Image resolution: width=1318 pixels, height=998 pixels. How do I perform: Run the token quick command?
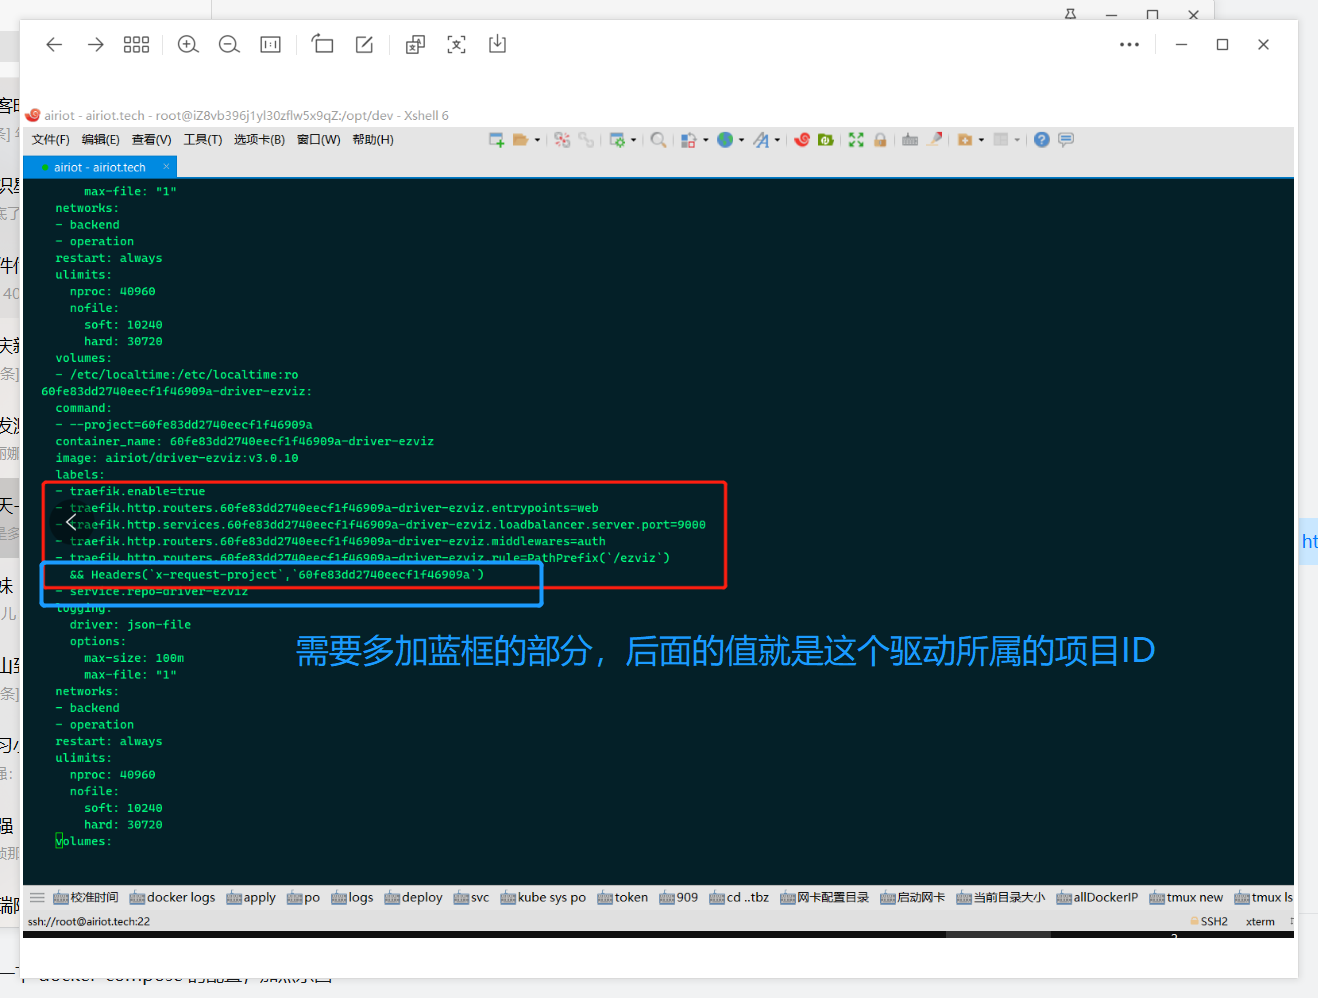point(623,897)
